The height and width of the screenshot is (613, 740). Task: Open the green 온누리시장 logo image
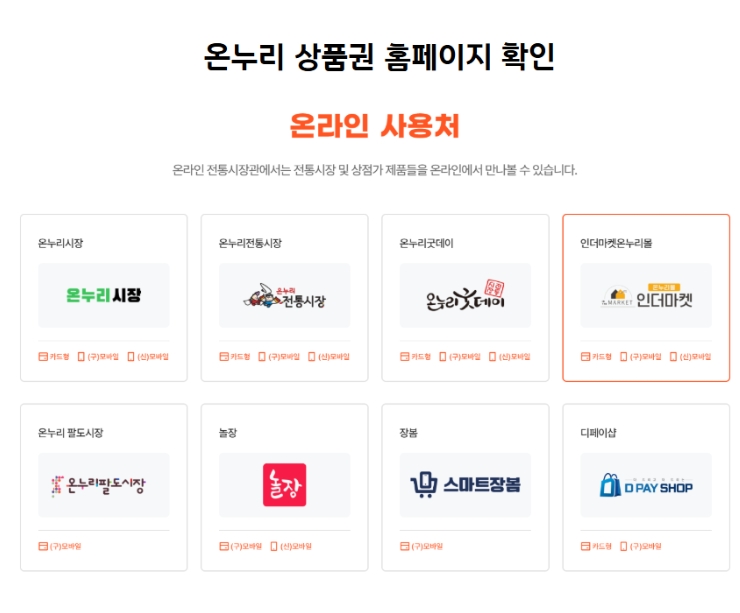(104, 295)
